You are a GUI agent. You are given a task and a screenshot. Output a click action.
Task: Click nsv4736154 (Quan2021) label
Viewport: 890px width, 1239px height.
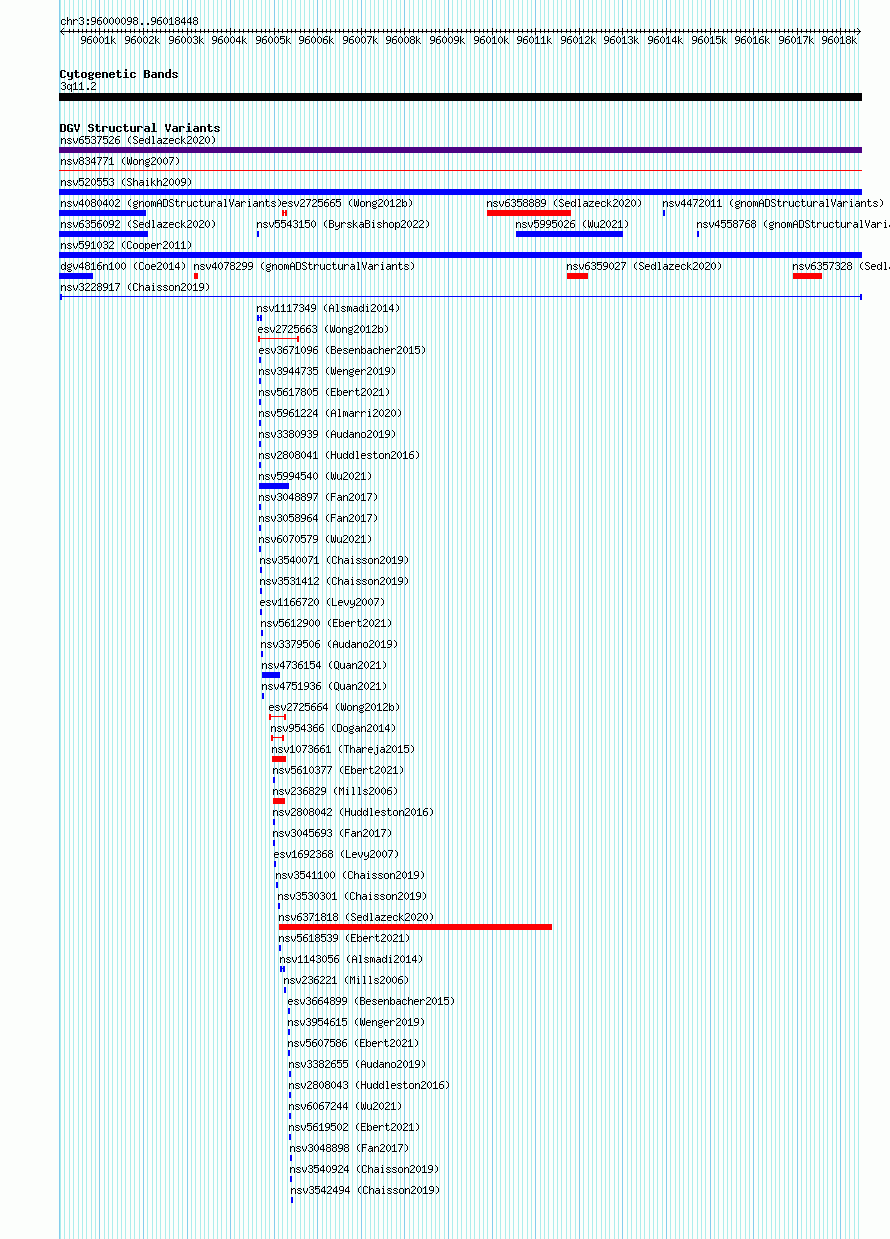(x=324, y=665)
